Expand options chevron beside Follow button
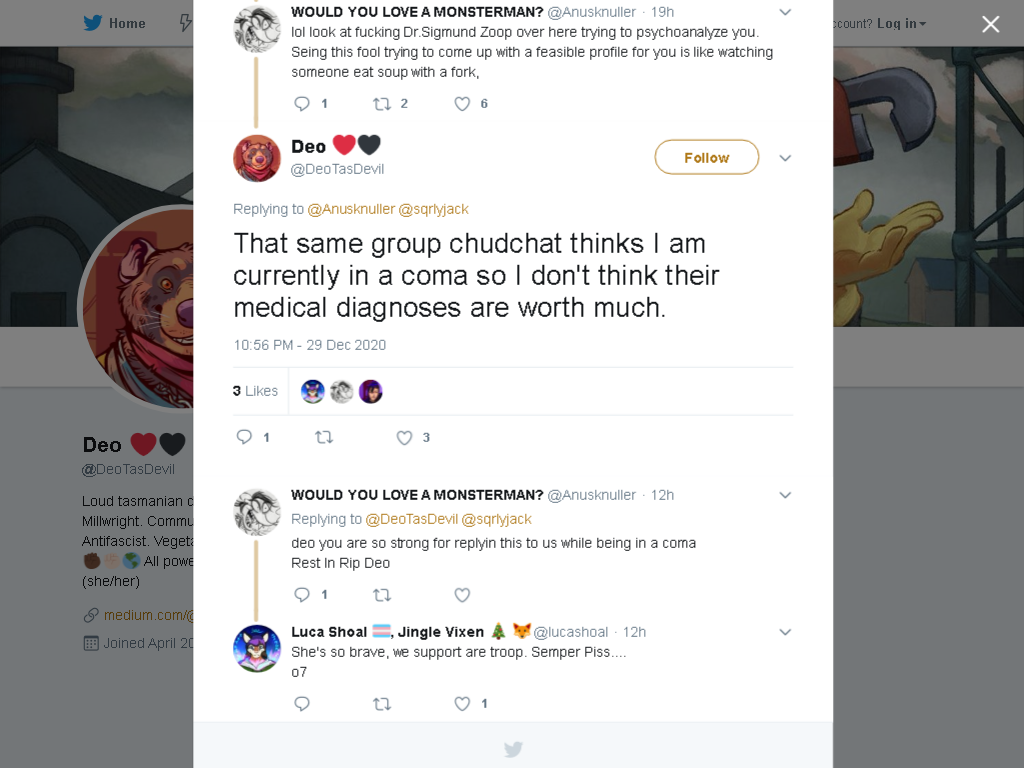Screen dimensions: 1024x768 [x=785, y=158]
